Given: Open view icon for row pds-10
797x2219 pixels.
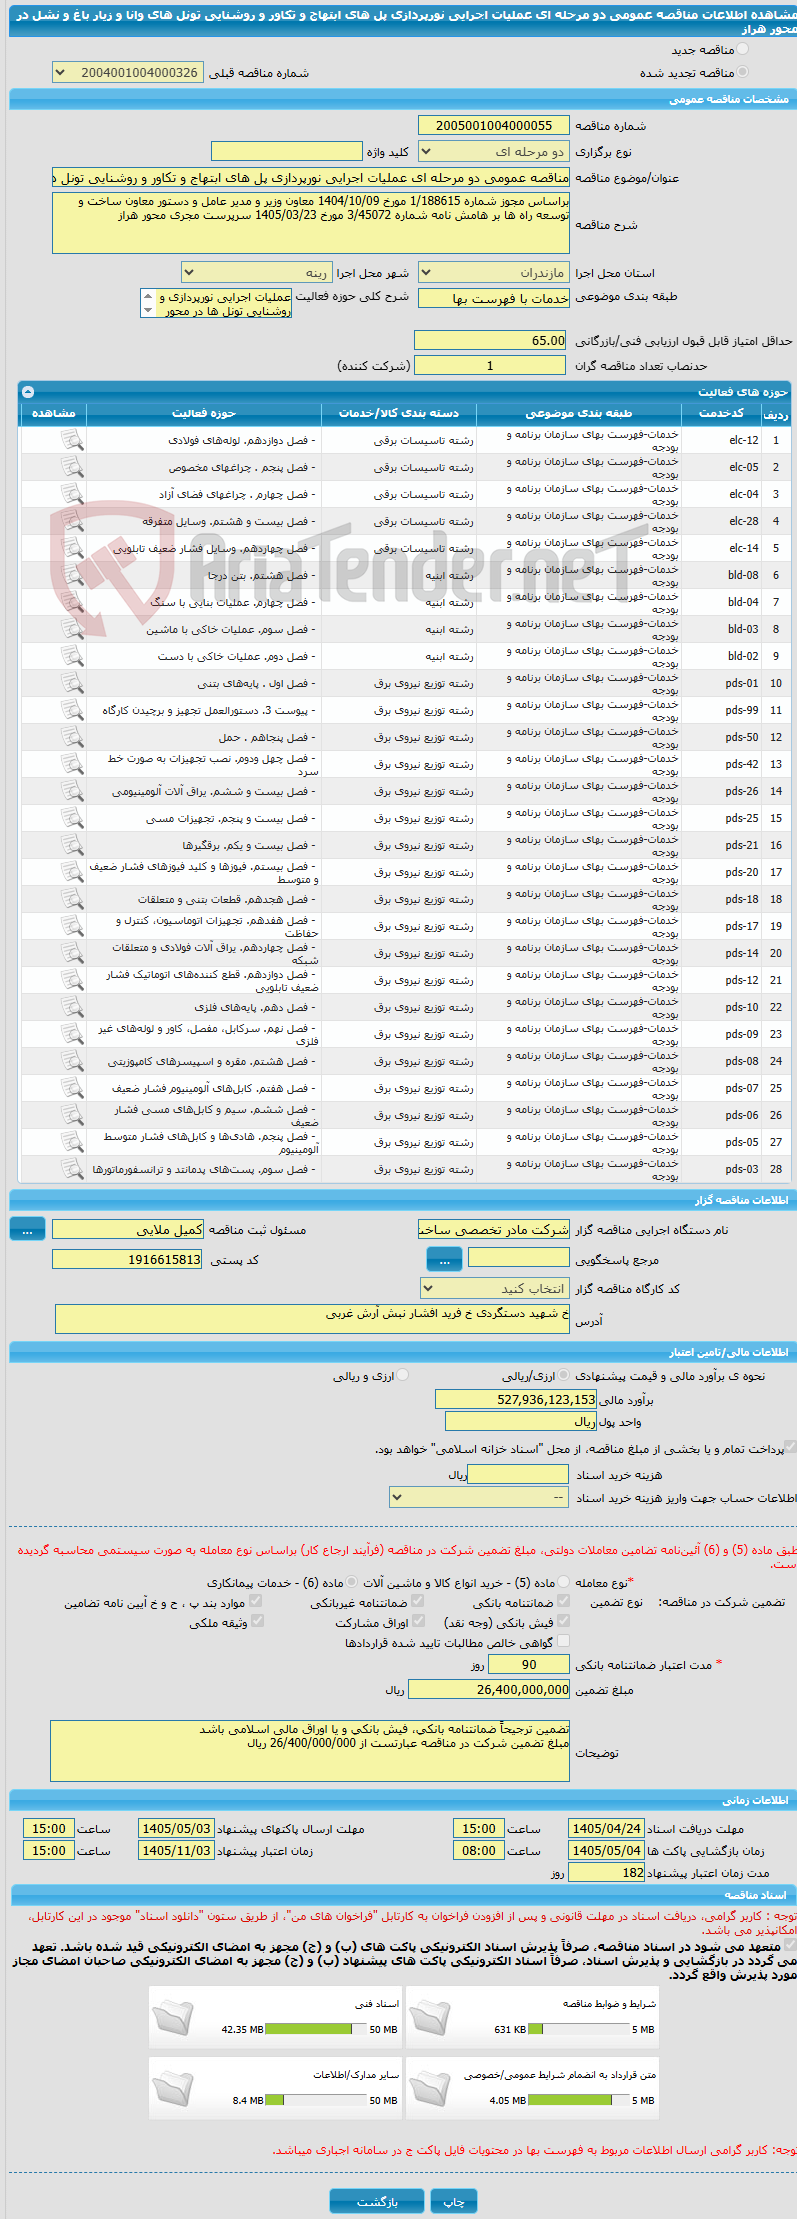Looking at the screenshot, I should click(72, 1007).
